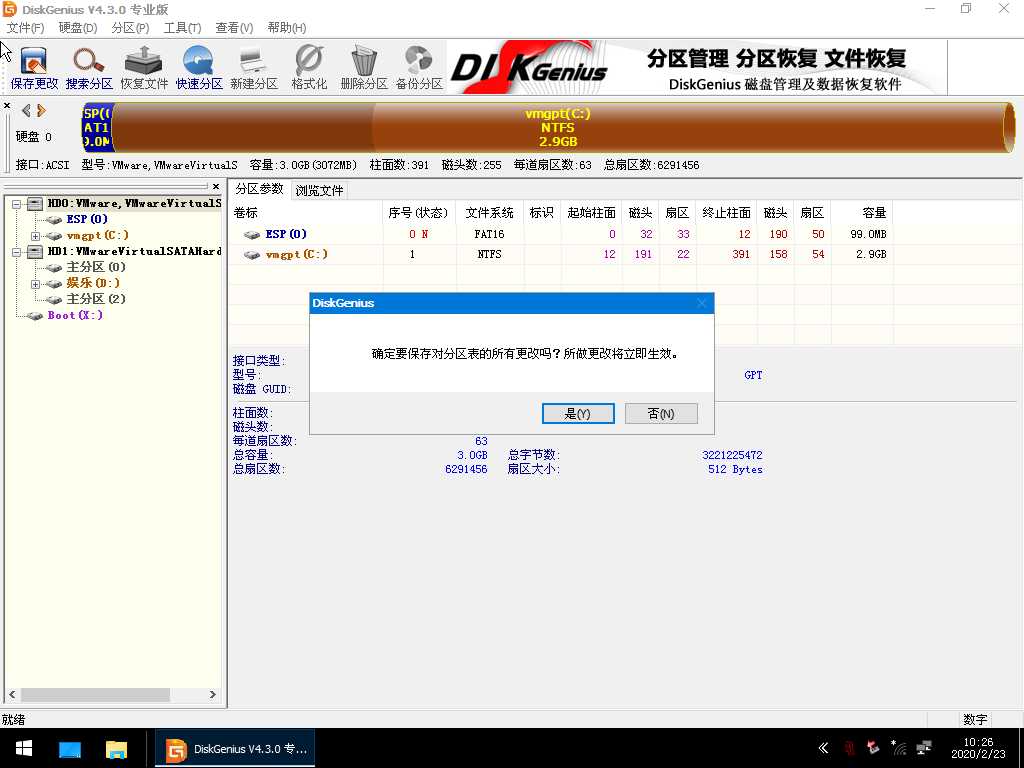Click right arrow of tree horizontal scrollbar
This screenshot has width=1024, height=768.
pyautogui.click(x=213, y=694)
